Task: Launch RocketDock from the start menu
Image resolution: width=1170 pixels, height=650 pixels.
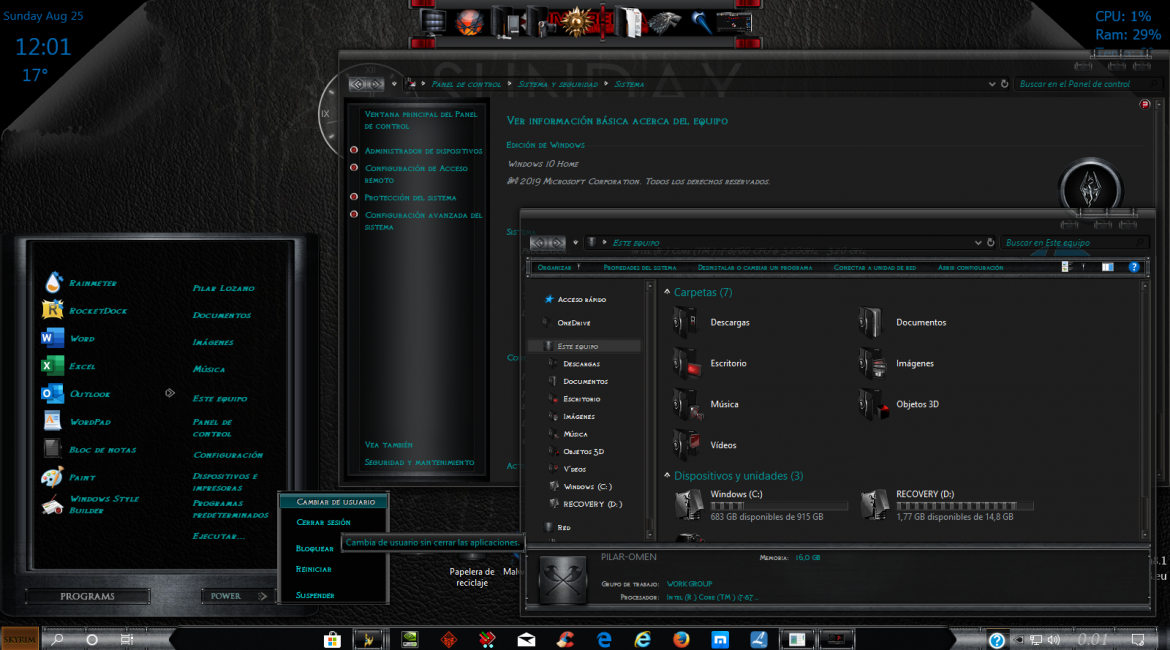Action: (x=84, y=310)
